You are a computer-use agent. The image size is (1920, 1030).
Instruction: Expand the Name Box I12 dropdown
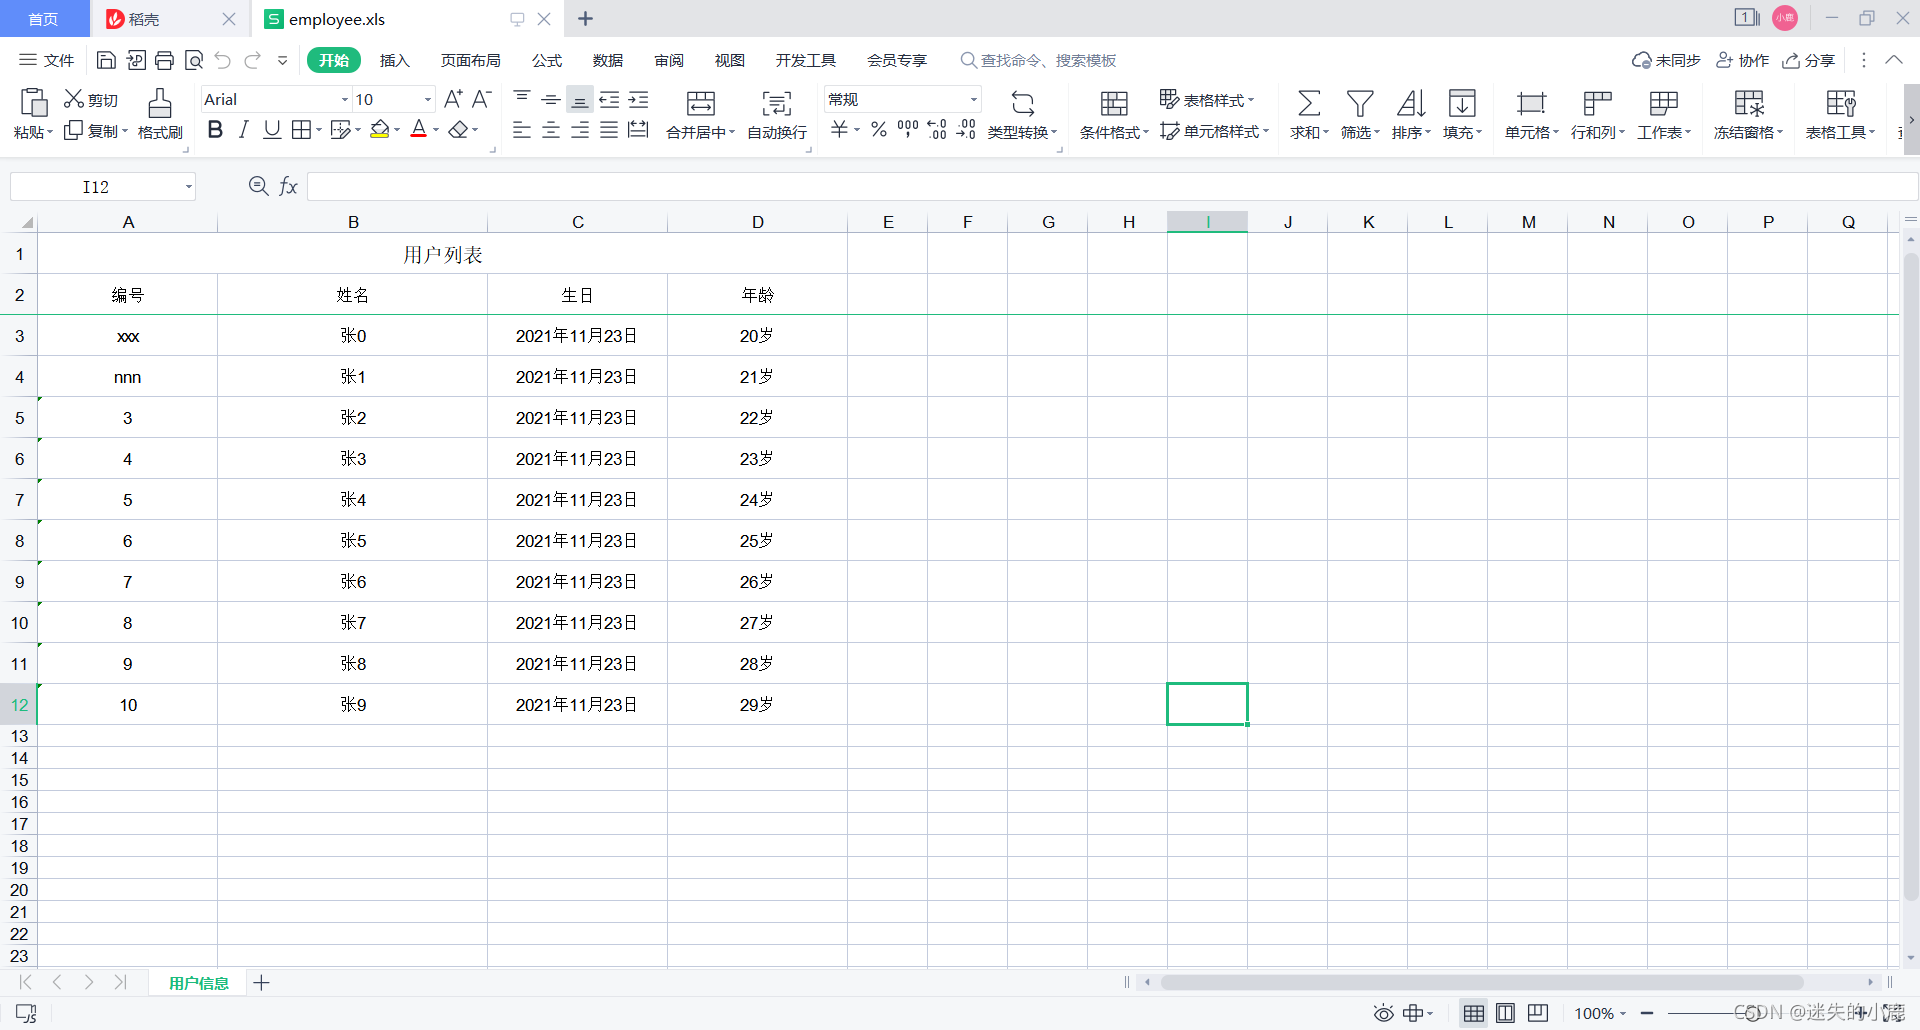189,187
